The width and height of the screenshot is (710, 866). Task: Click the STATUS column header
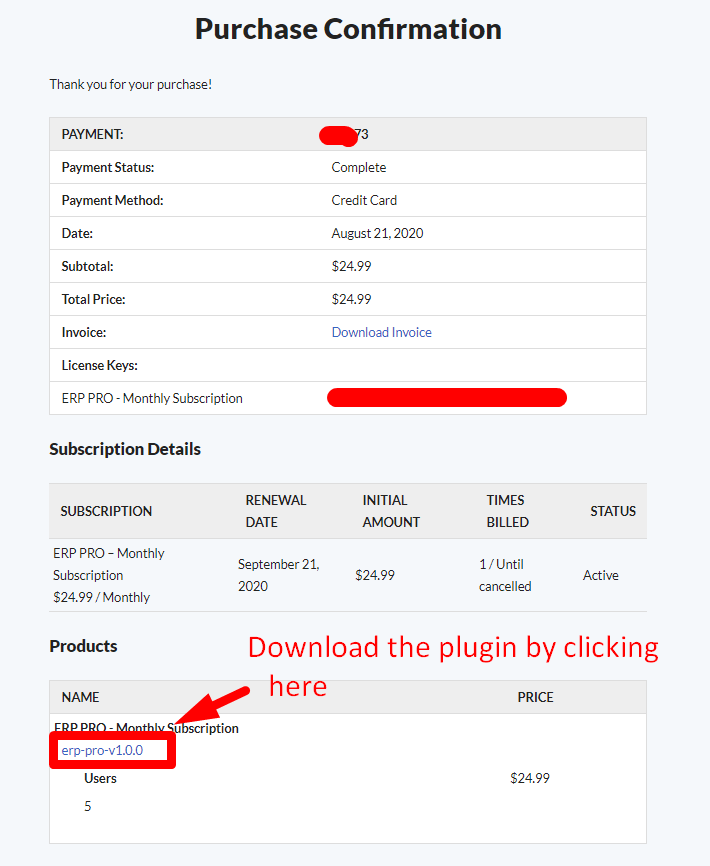point(613,511)
